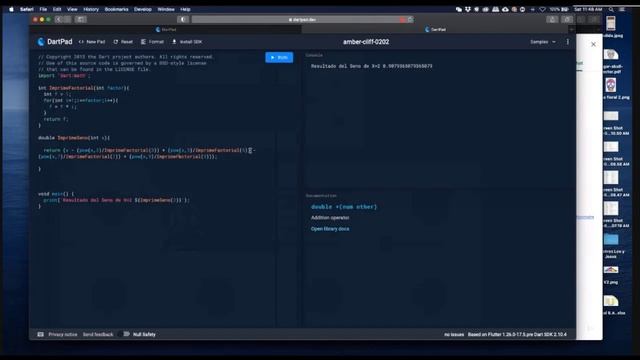Image resolution: width=640 pixels, height=360 pixels.
Task: Click the Safari share button
Action: (552, 19)
